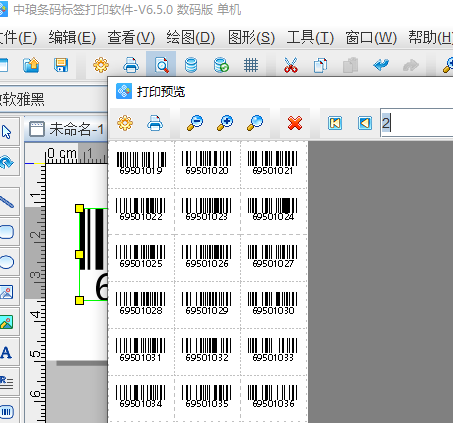Select the rounded rectangle tool
The image size is (453, 423).
click(x=7, y=232)
